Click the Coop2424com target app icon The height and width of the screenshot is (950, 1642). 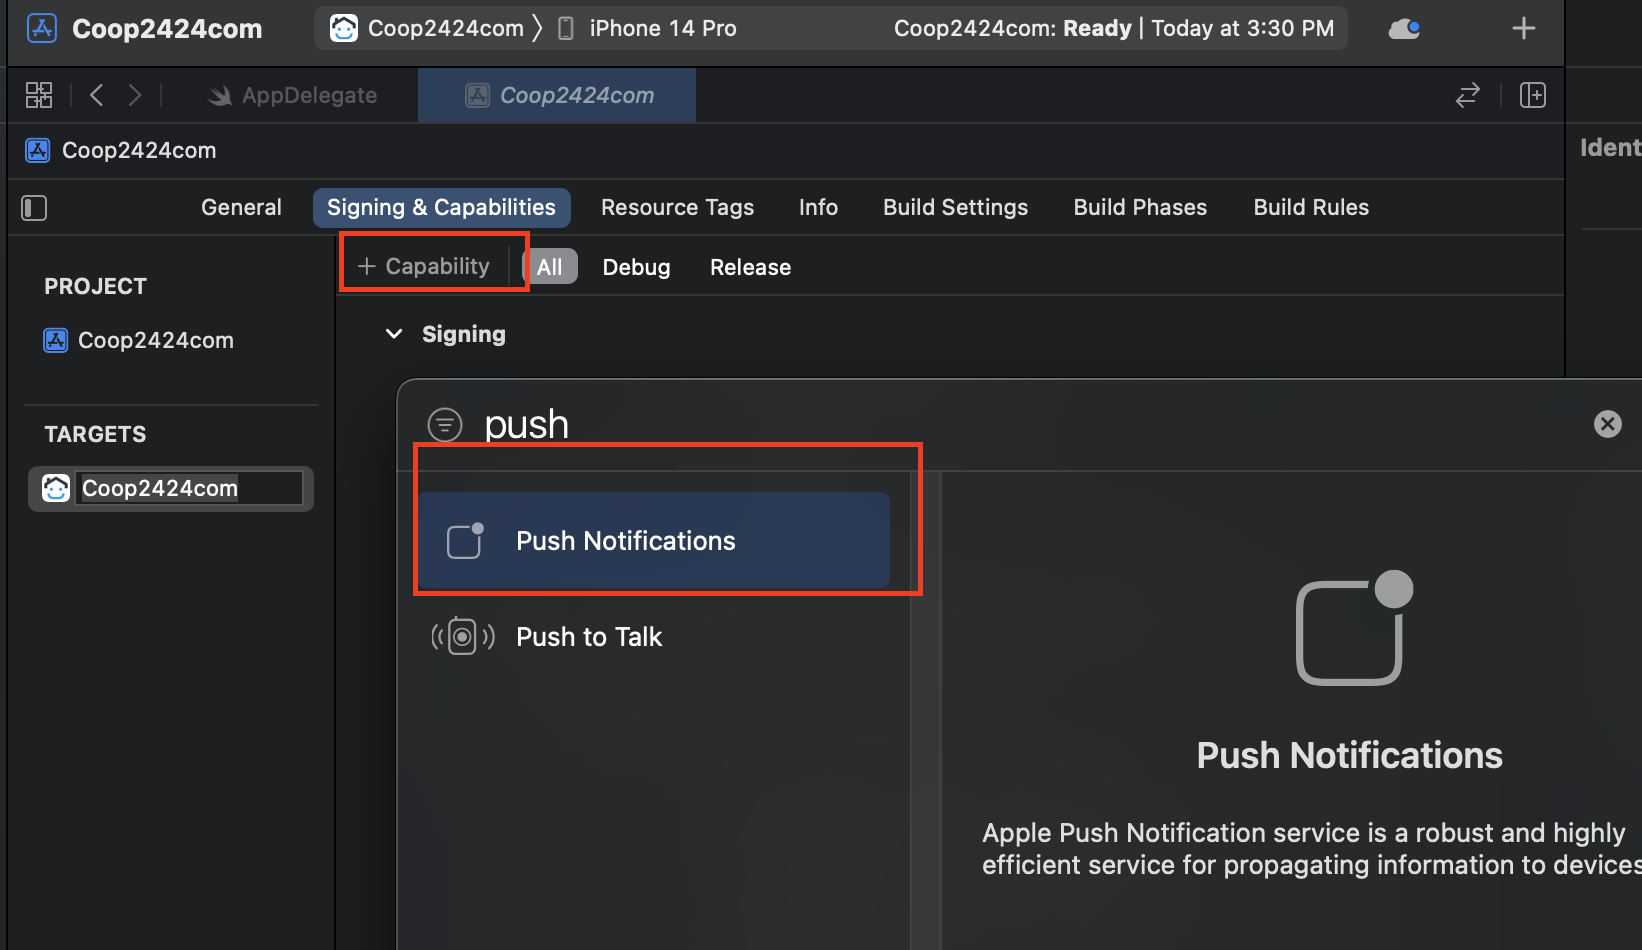56,488
